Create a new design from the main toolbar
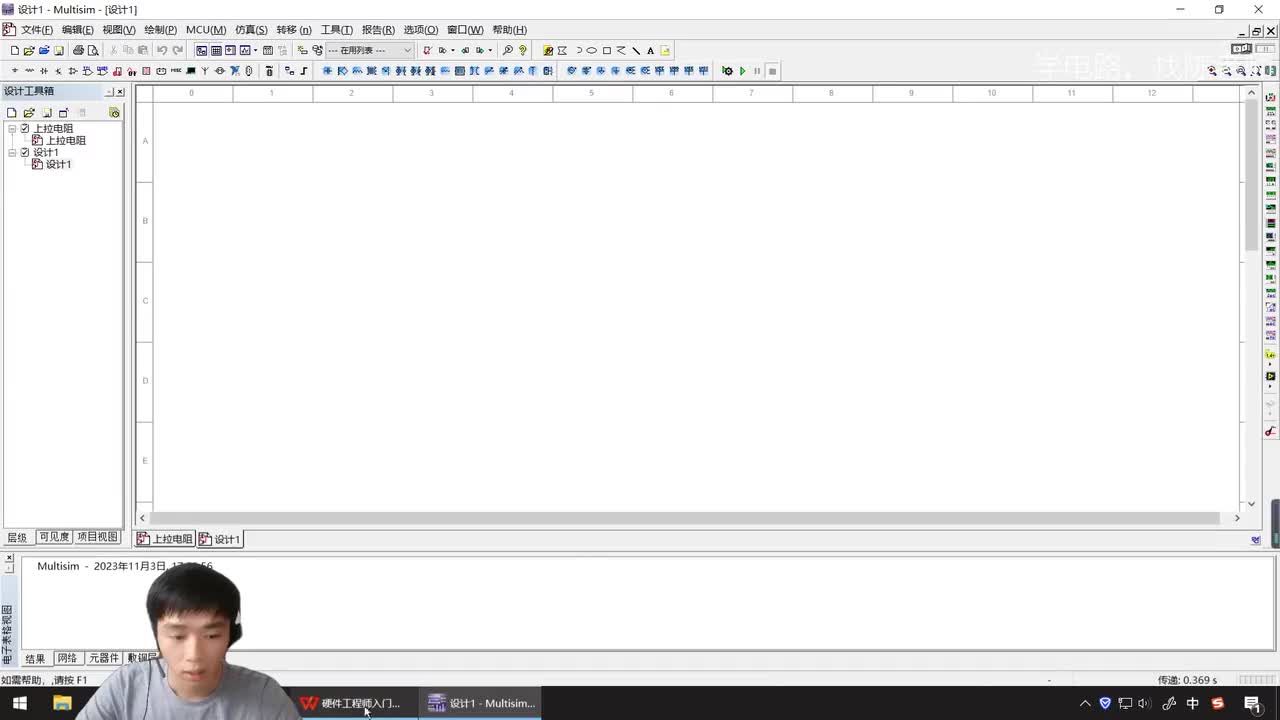The height and width of the screenshot is (720, 1280). 14,50
